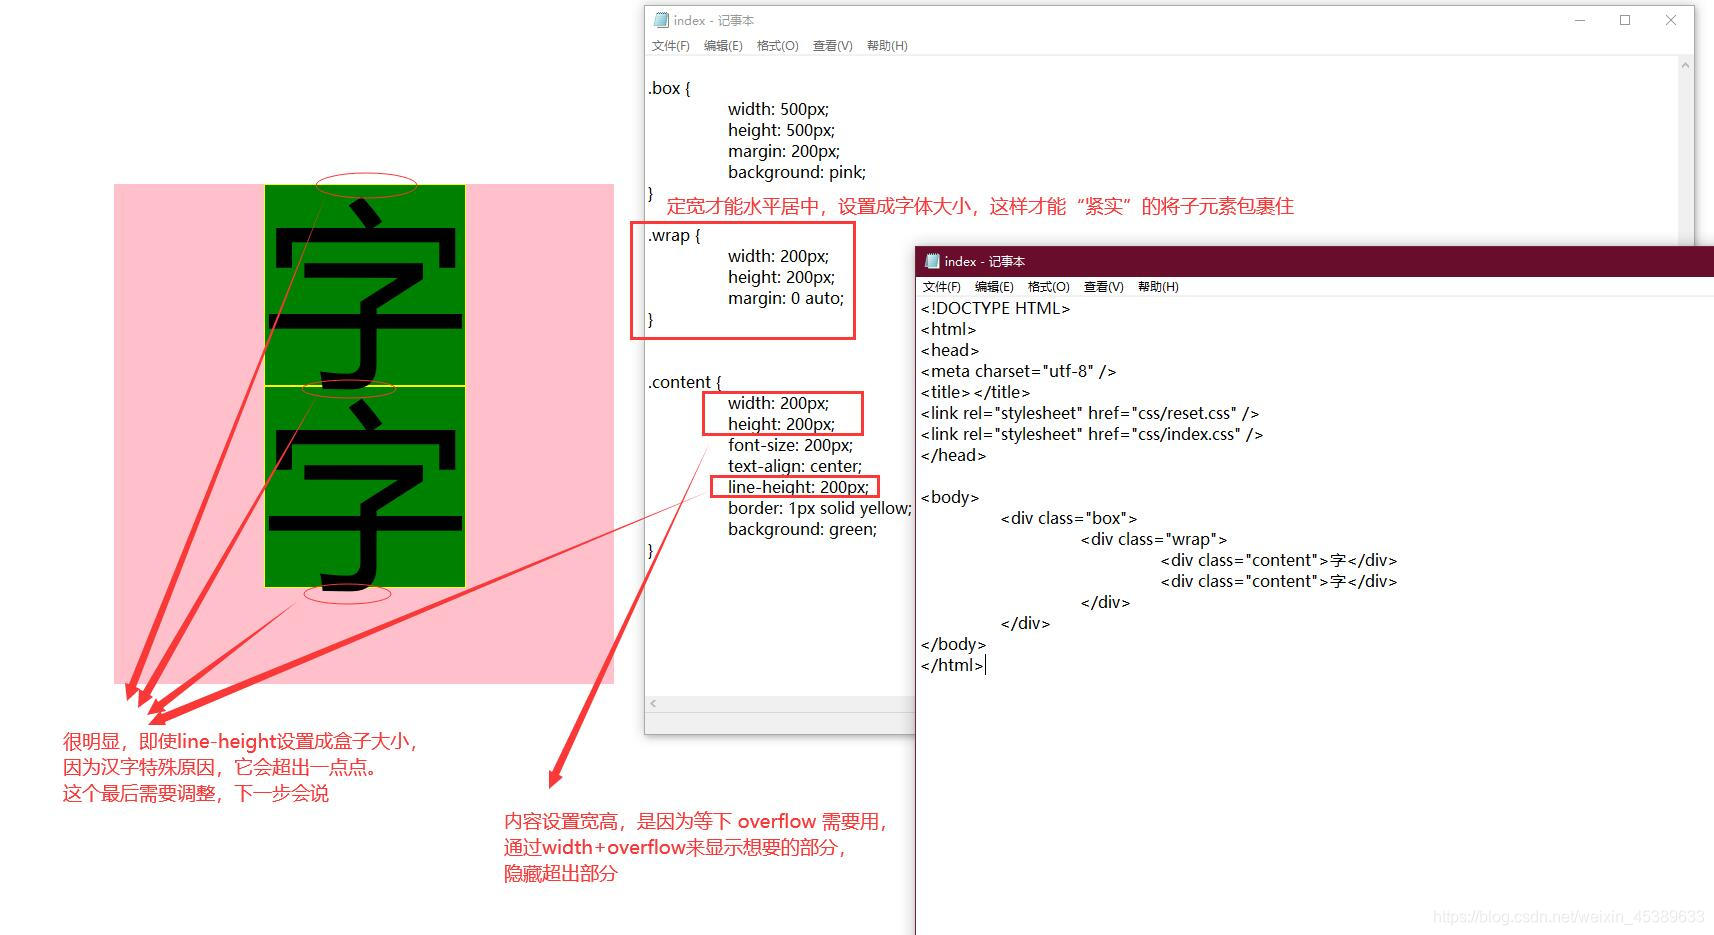Click 'text-align: center;' line in CSS
This screenshot has height=935, width=1714.
[795, 466]
